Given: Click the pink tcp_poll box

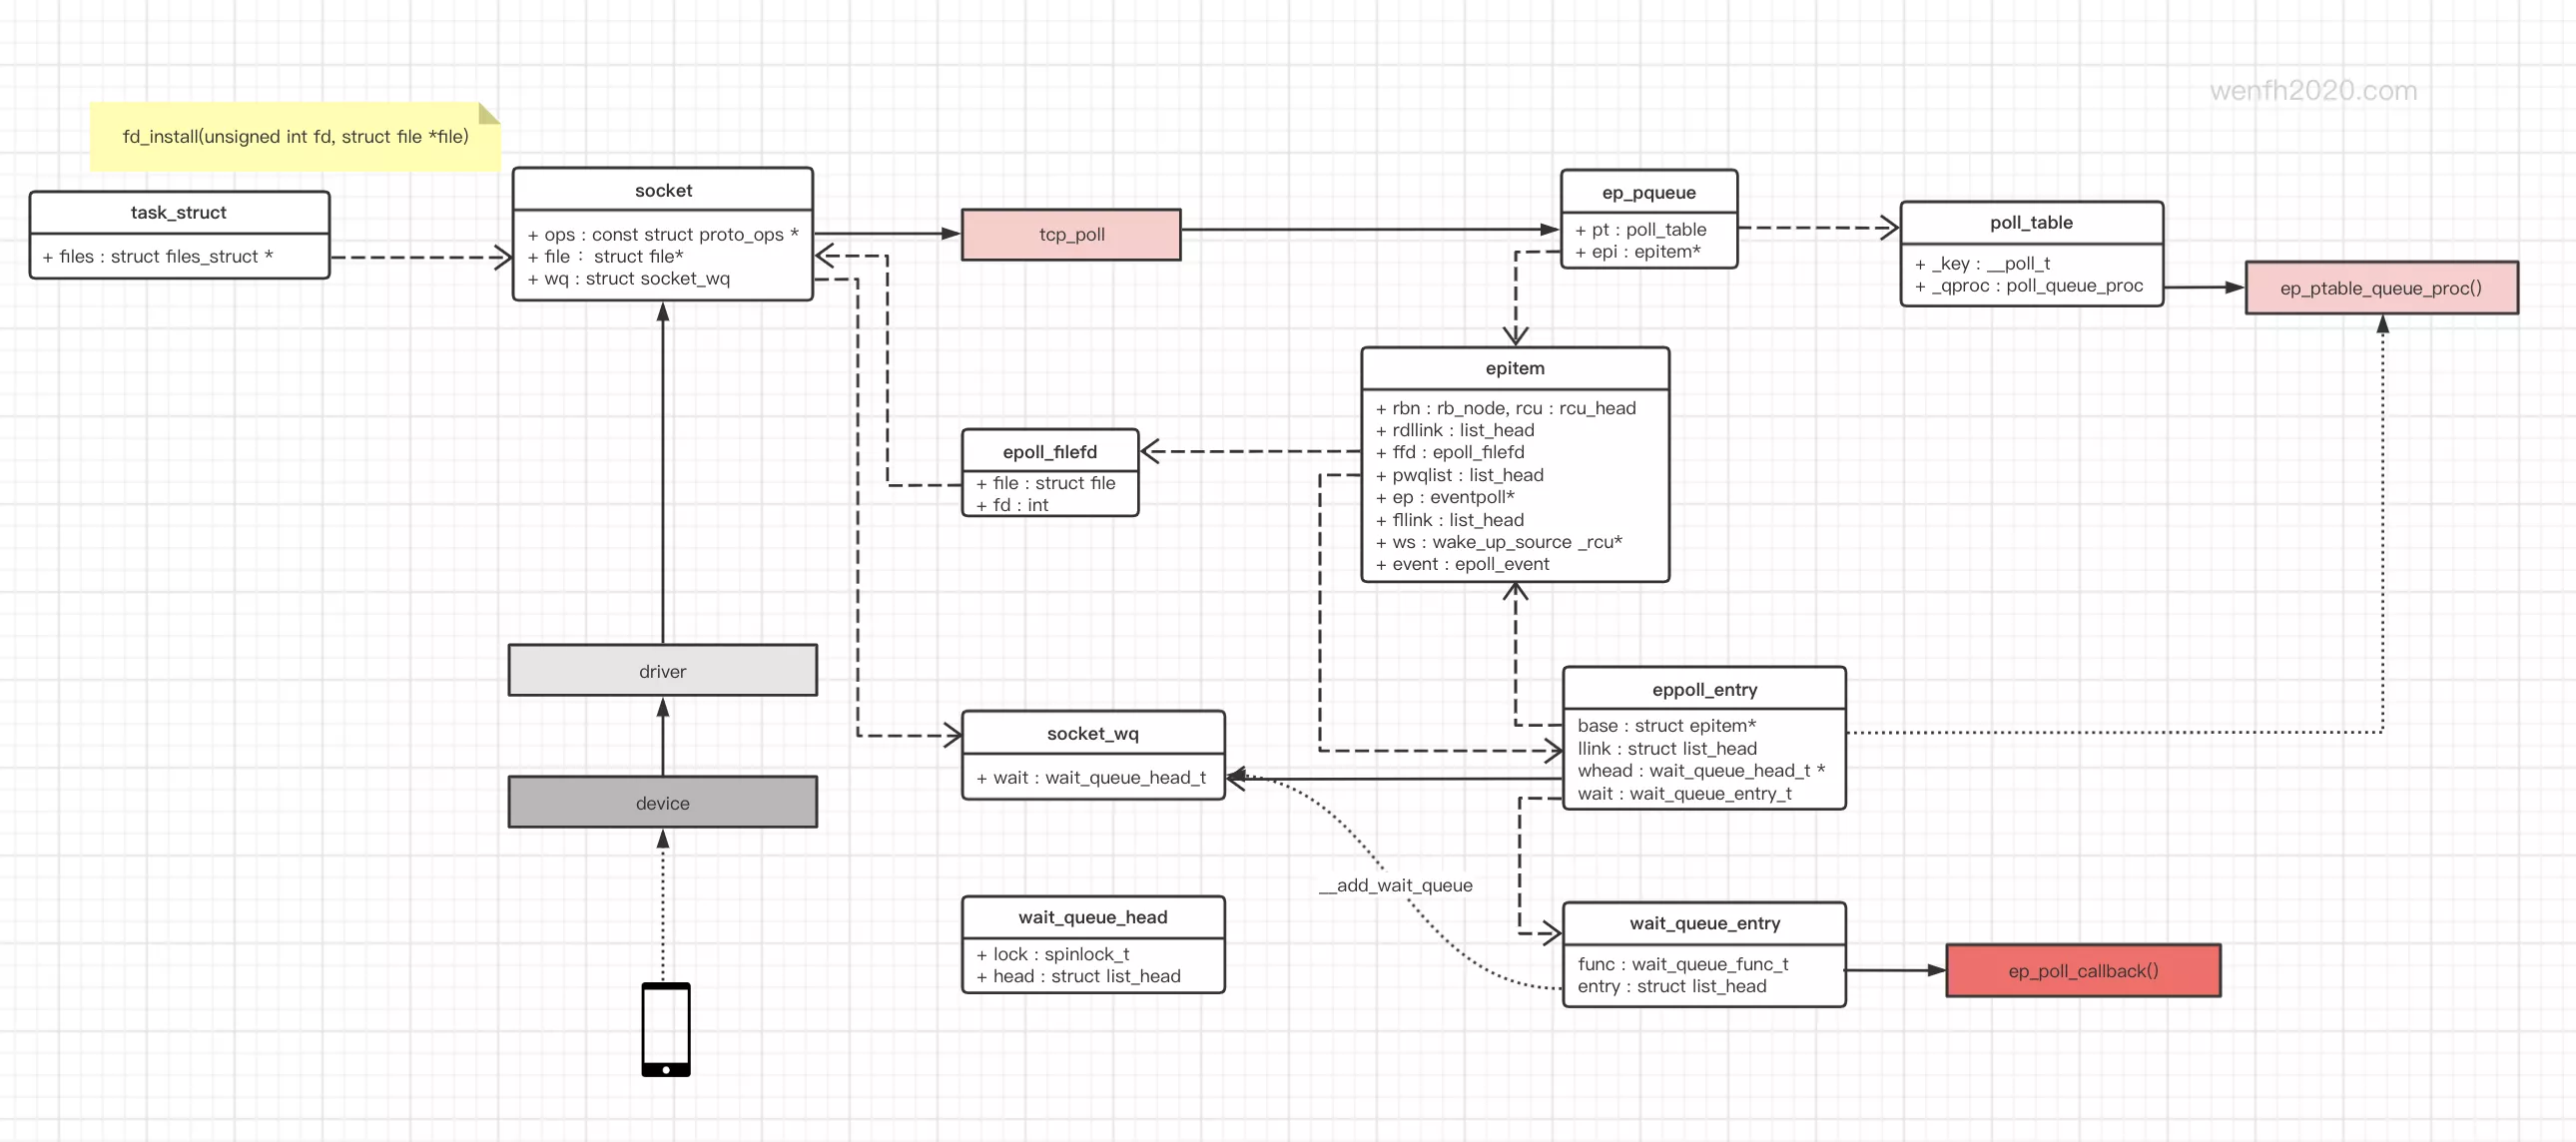Looking at the screenshot, I should (1071, 235).
